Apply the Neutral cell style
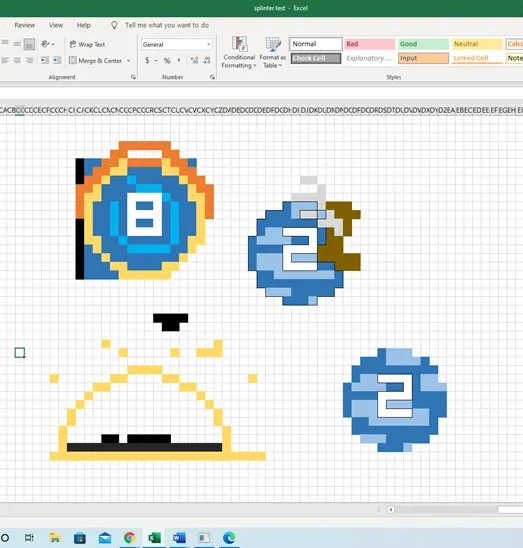 pyautogui.click(x=477, y=44)
